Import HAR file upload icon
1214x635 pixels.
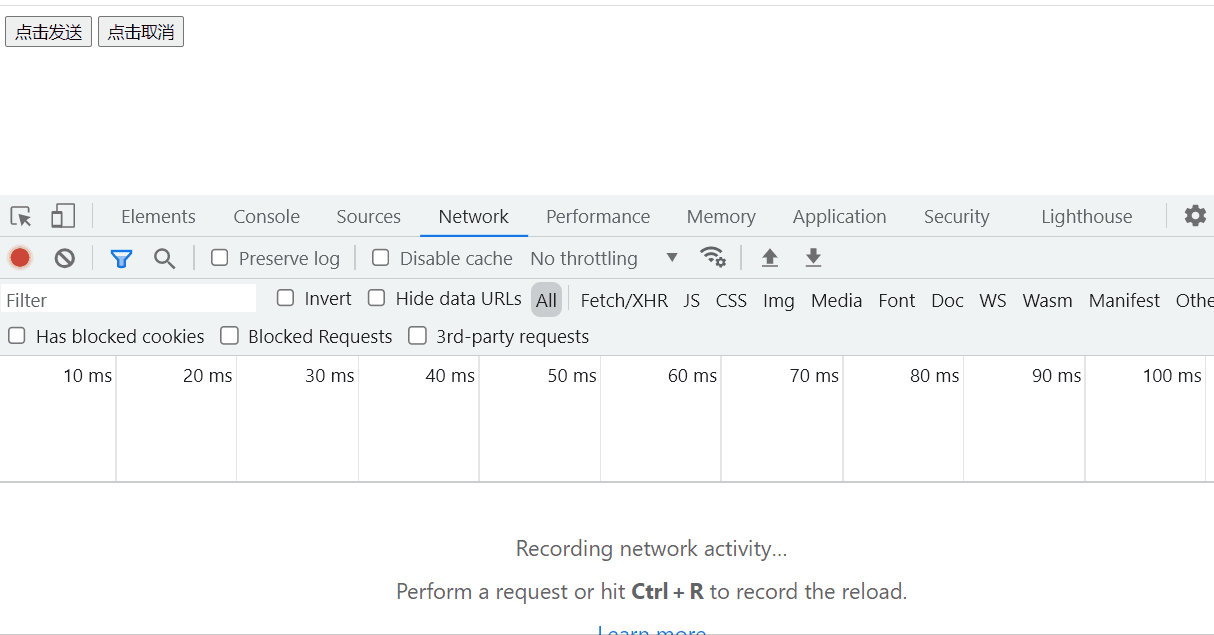770,258
